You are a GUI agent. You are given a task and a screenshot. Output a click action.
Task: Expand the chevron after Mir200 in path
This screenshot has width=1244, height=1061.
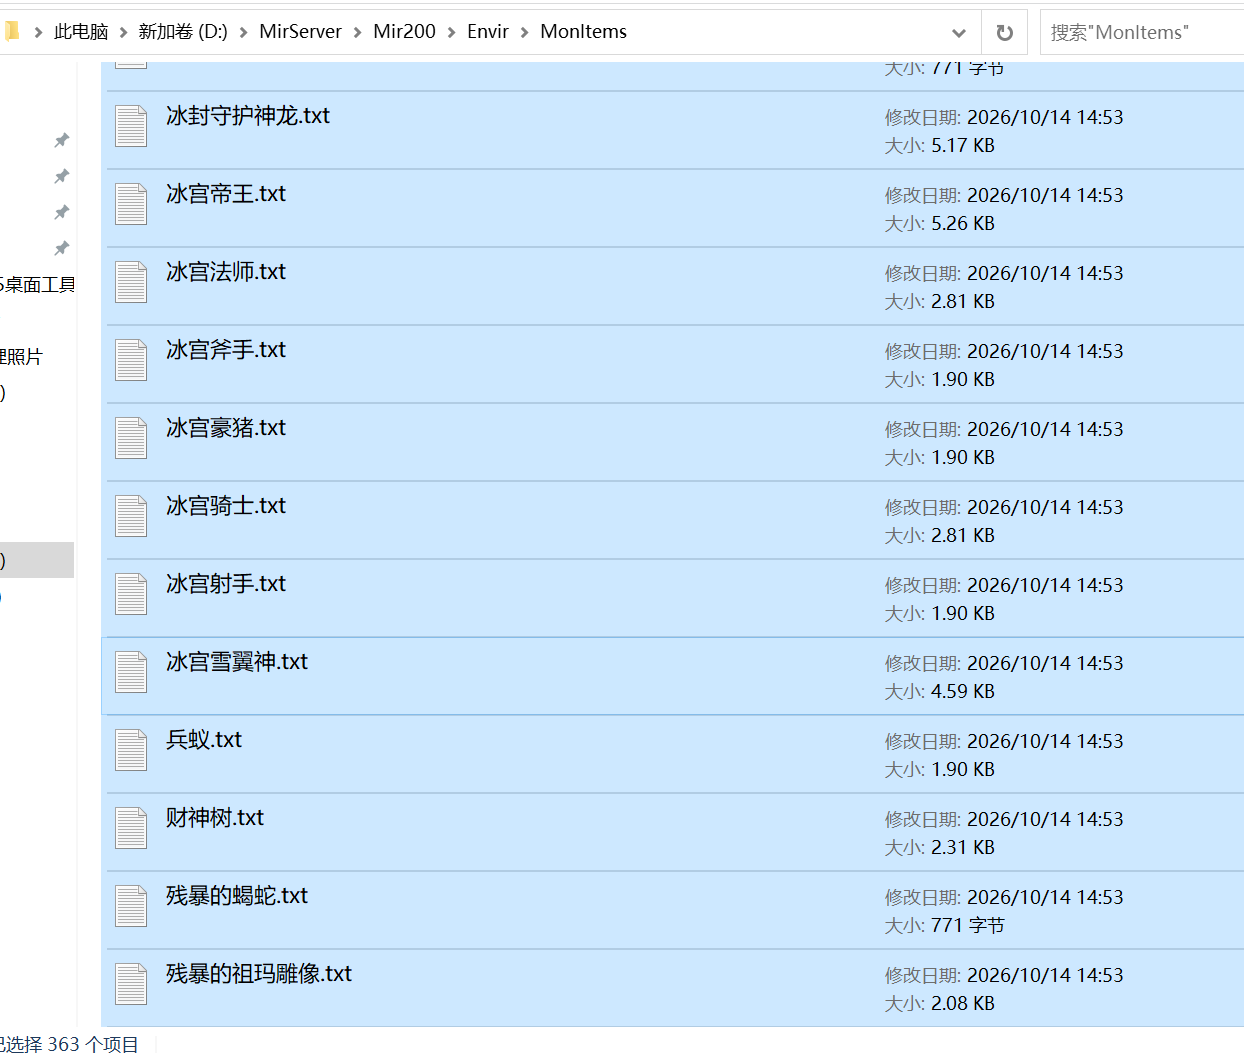tap(452, 32)
